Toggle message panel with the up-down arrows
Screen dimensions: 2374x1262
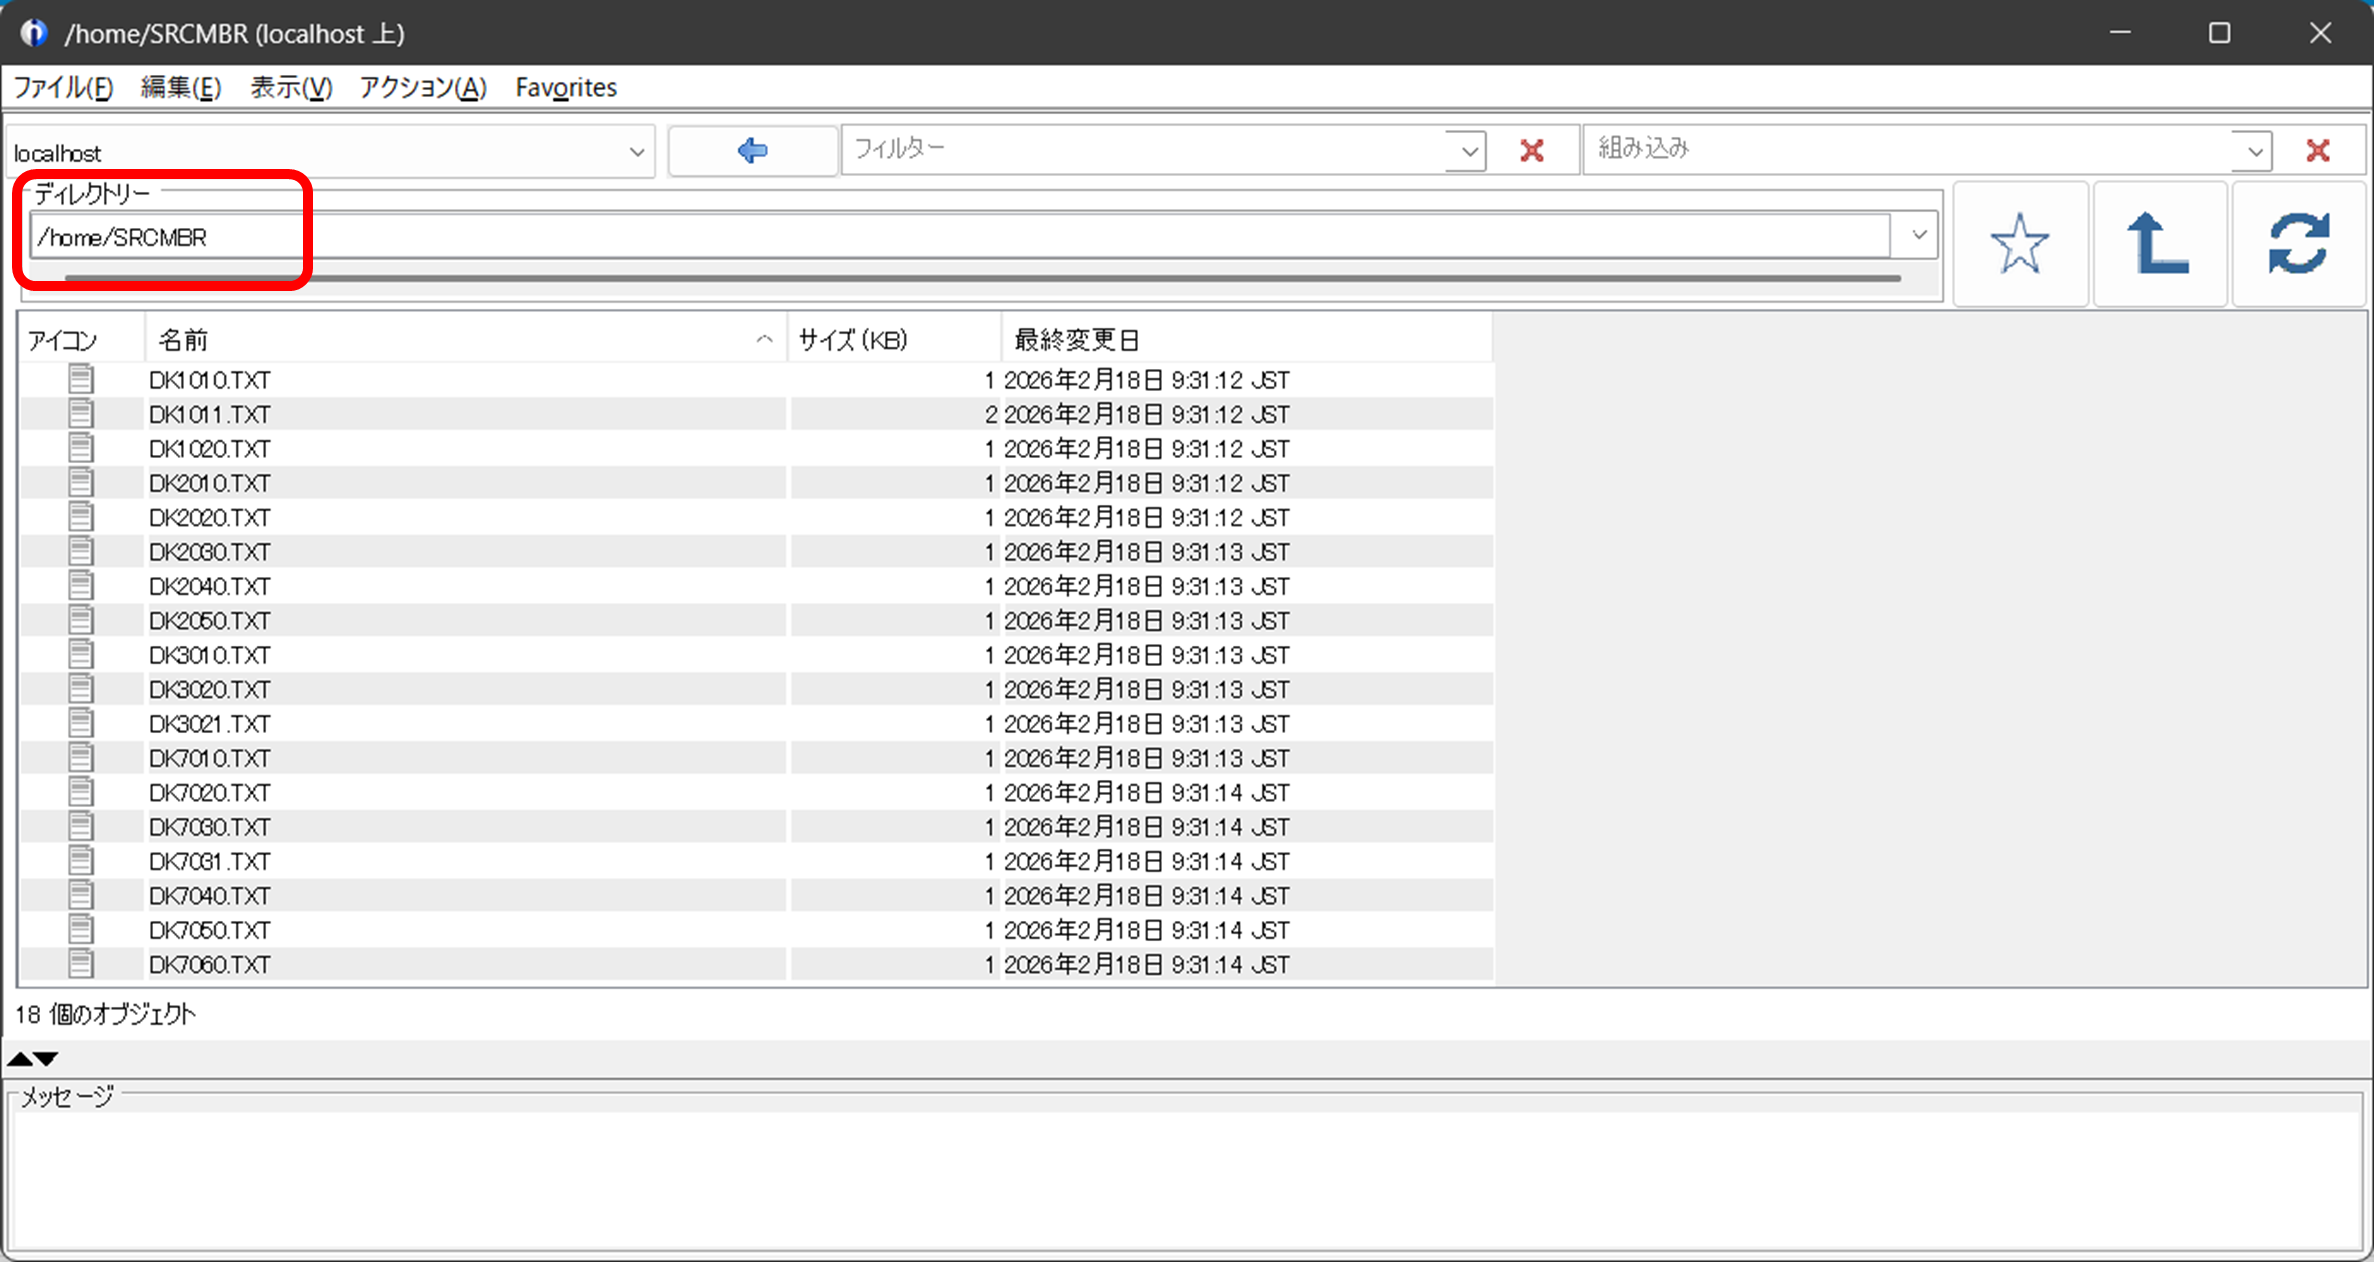point(33,1058)
